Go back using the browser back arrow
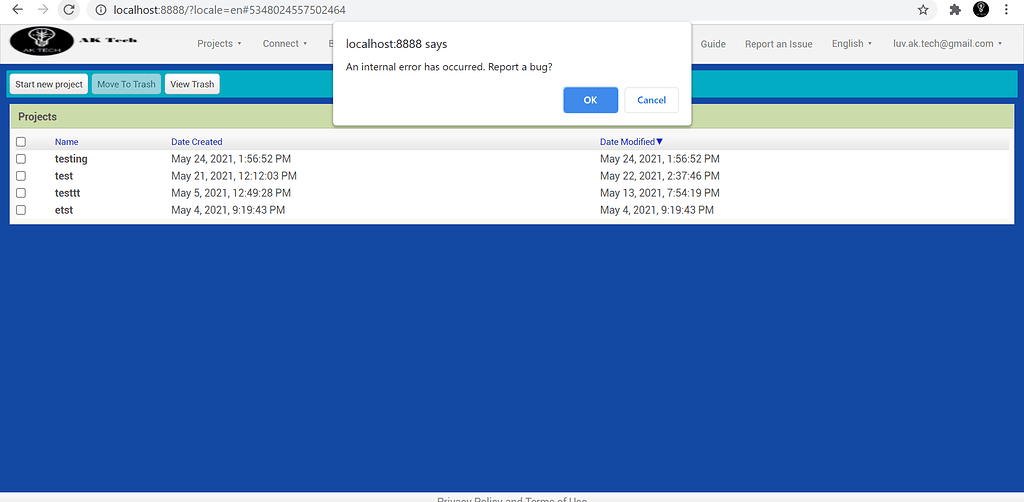This screenshot has height=502, width=1024. coord(18,10)
